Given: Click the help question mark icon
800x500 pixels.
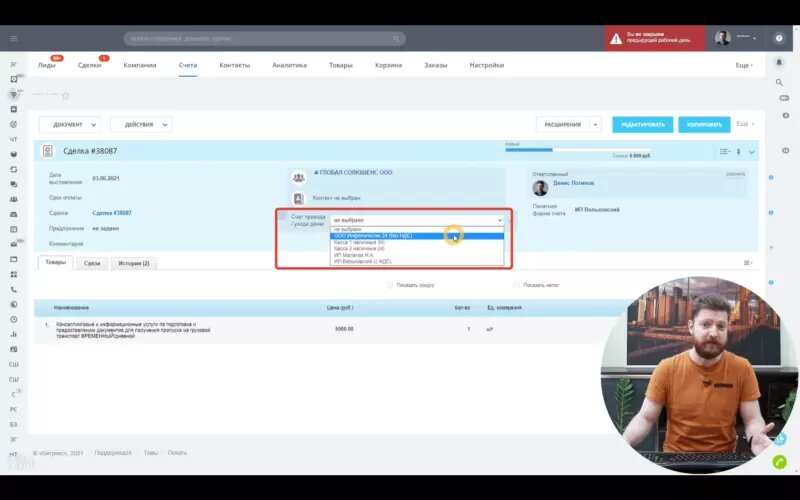Looking at the screenshot, I should point(779,38).
